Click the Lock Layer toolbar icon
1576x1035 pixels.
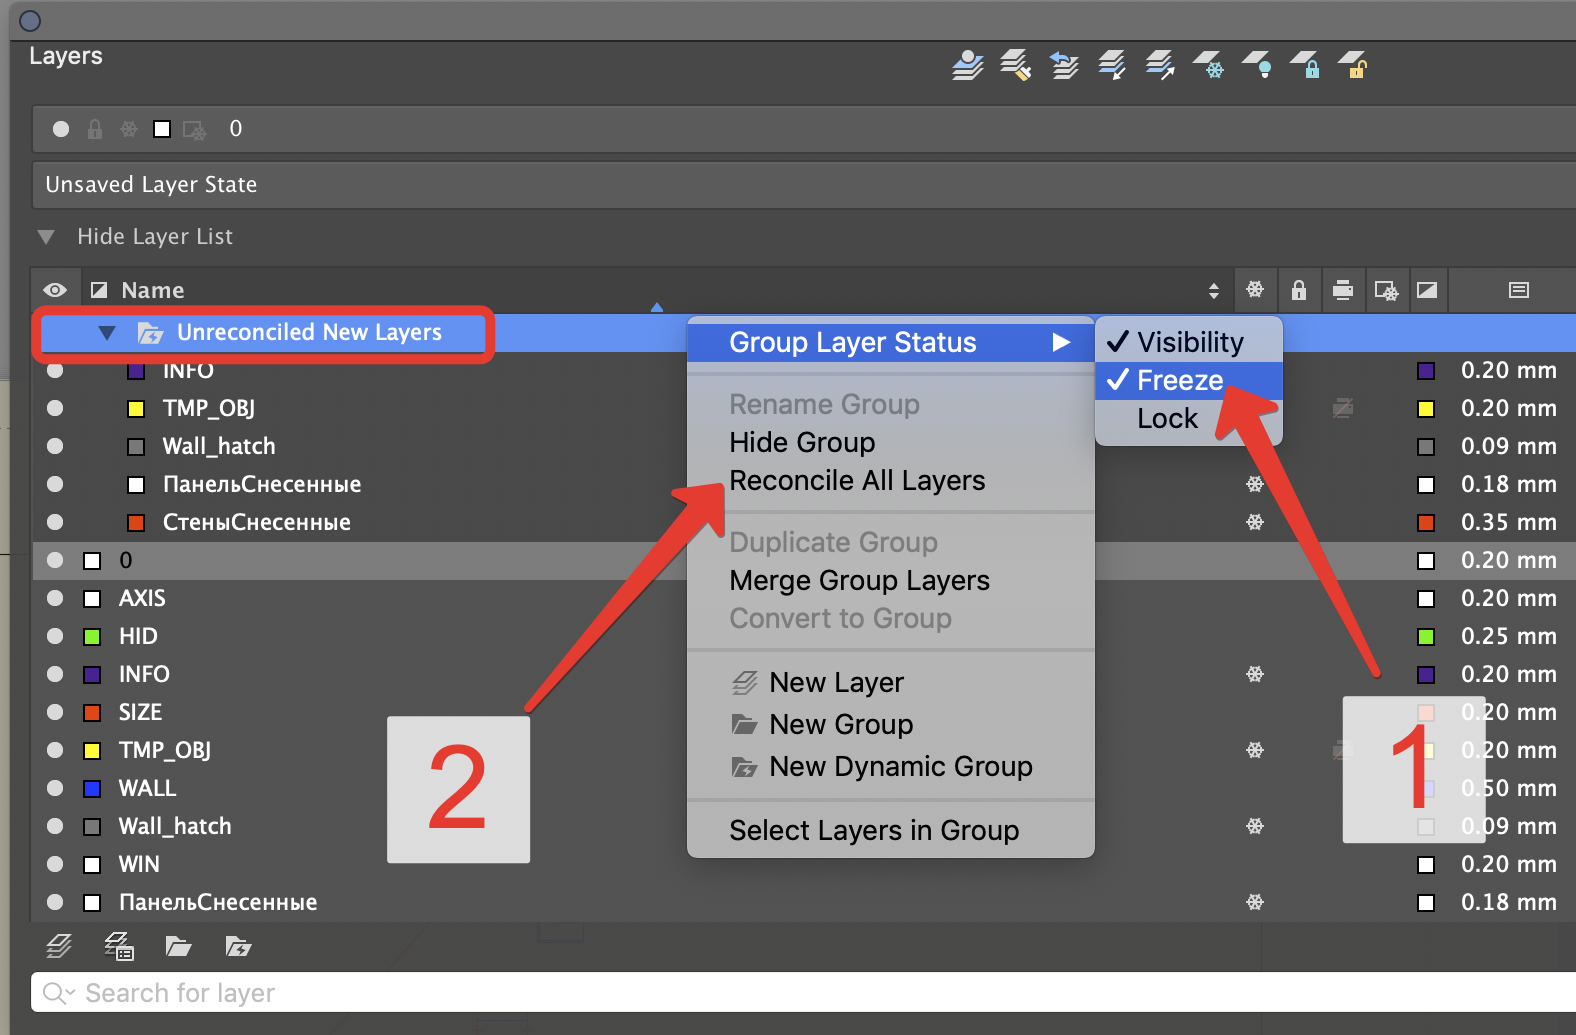1305,66
